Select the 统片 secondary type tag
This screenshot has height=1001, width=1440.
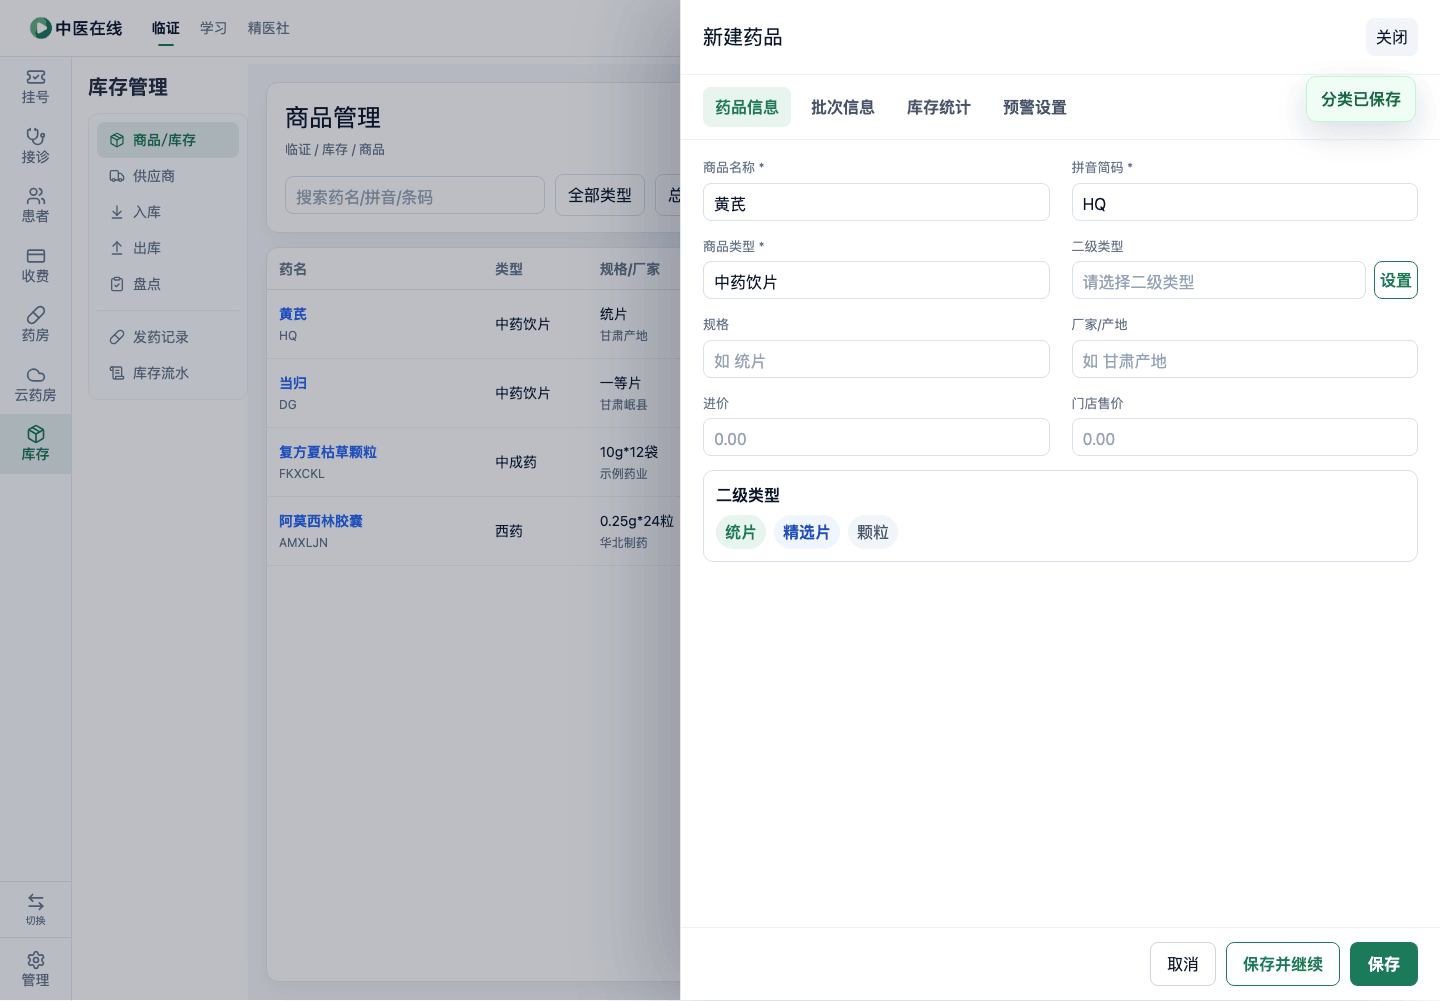741,532
